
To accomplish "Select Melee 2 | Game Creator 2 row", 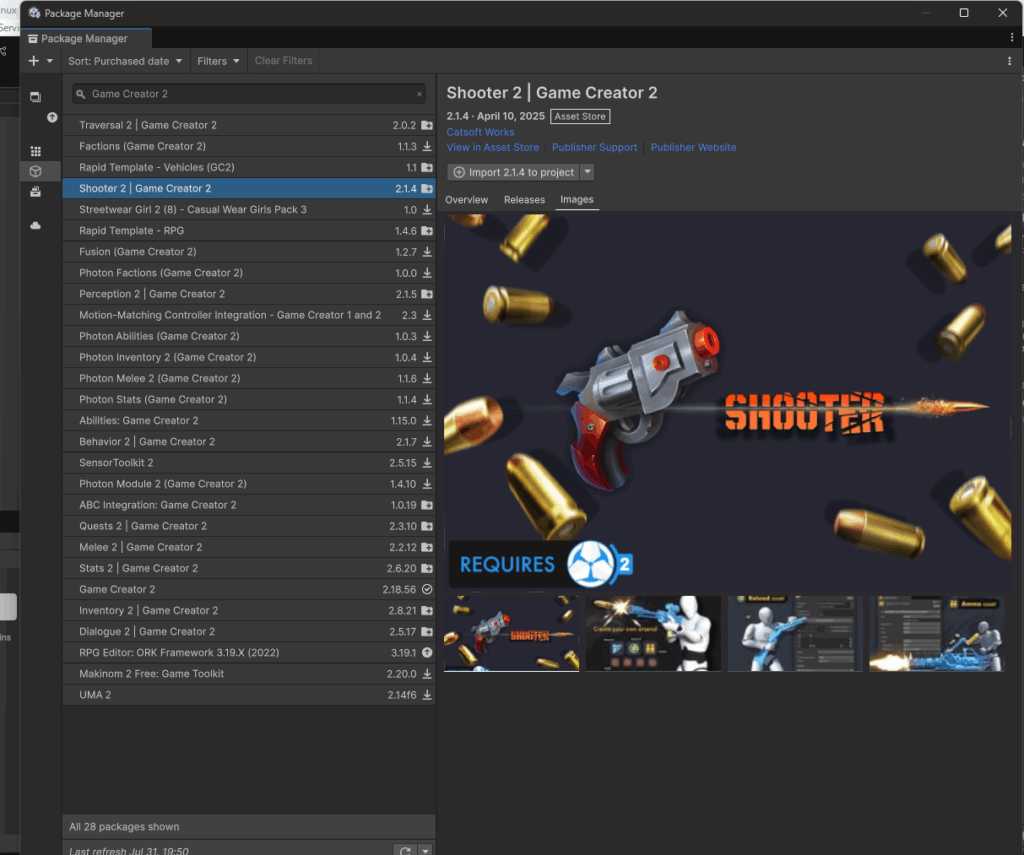I will coord(249,547).
